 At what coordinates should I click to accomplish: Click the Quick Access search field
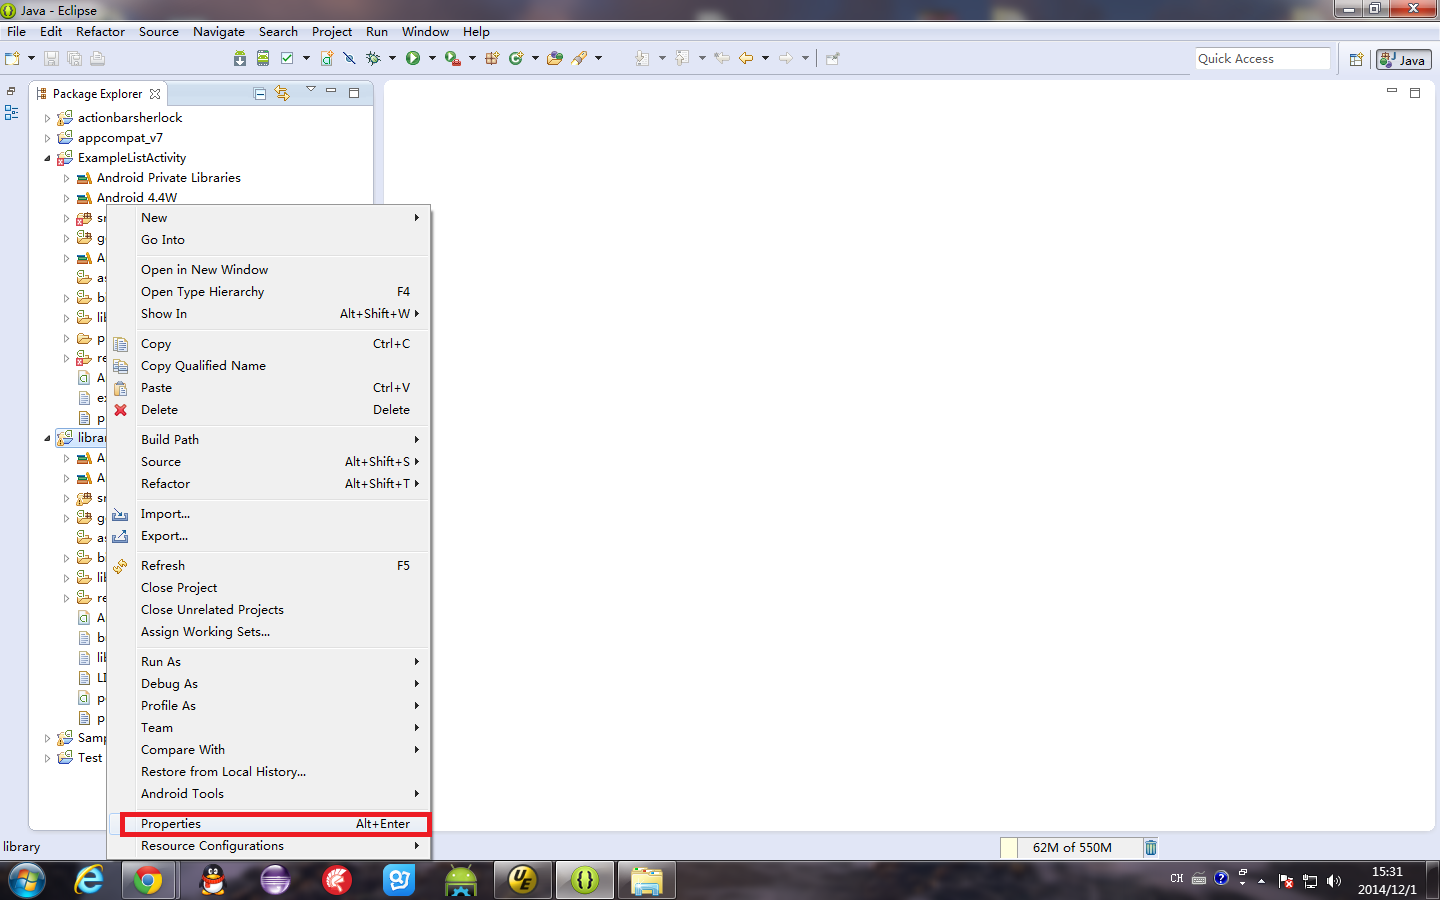point(1262,59)
